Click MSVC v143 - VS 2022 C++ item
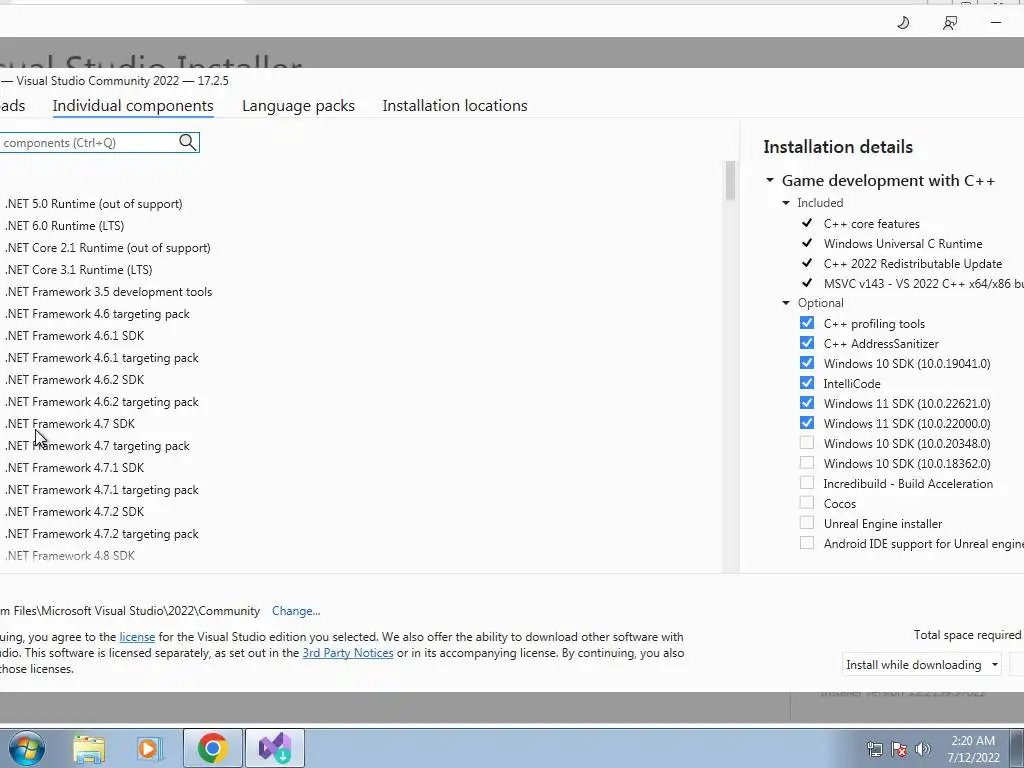This screenshot has width=1024, height=768. (x=923, y=283)
